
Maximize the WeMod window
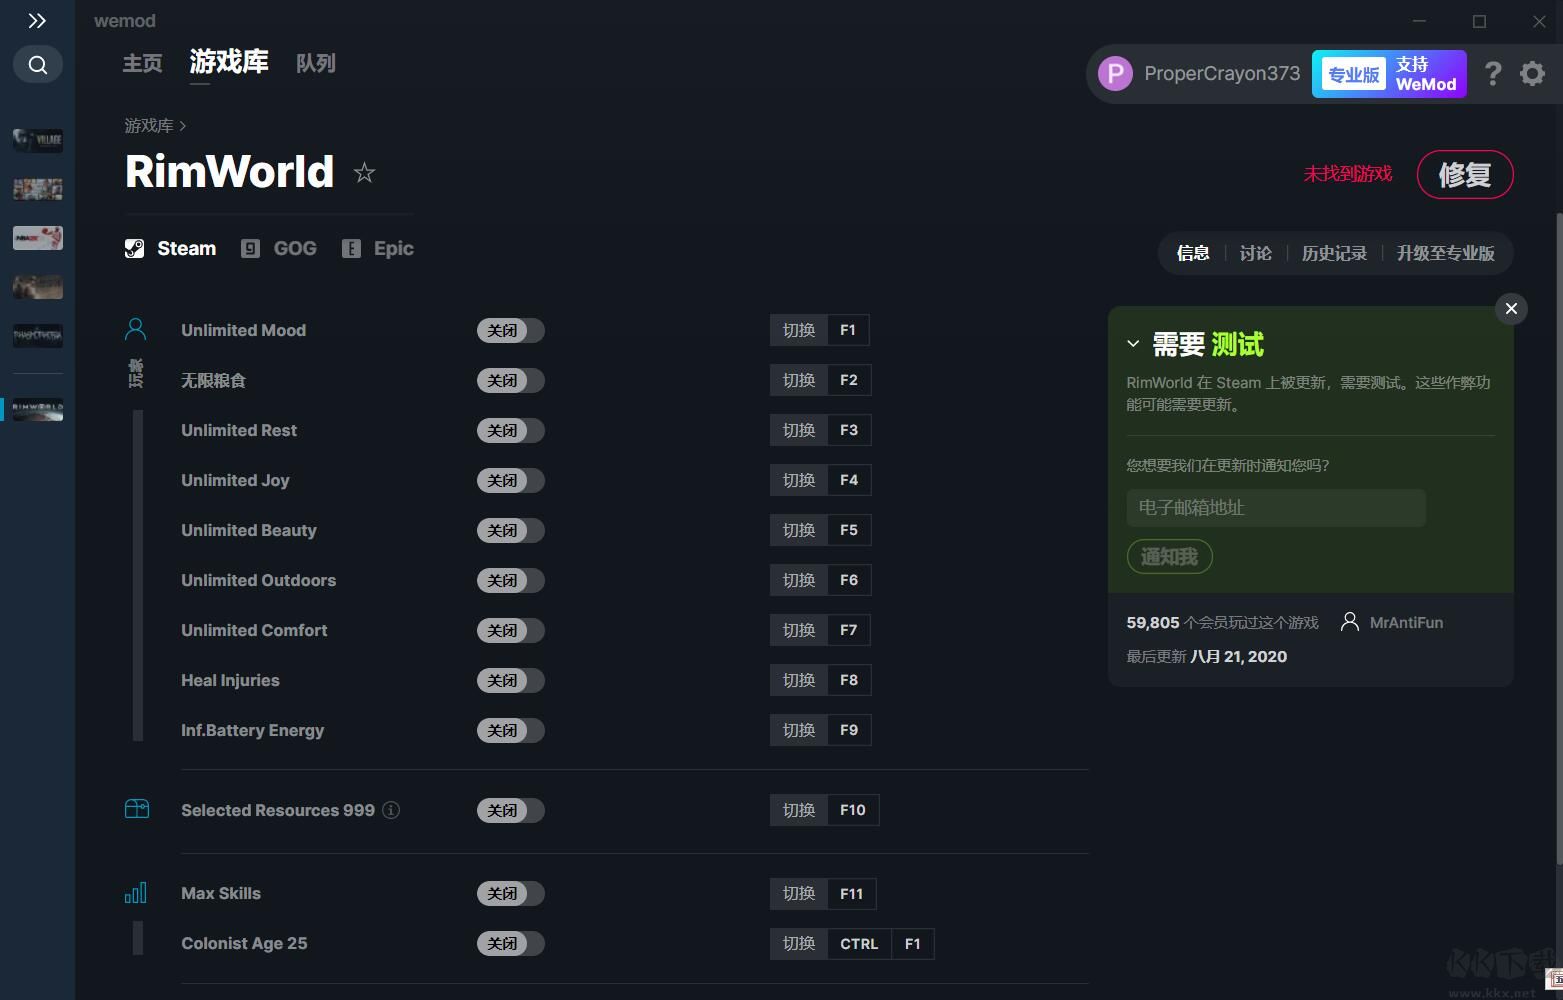(x=1479, y=21)
